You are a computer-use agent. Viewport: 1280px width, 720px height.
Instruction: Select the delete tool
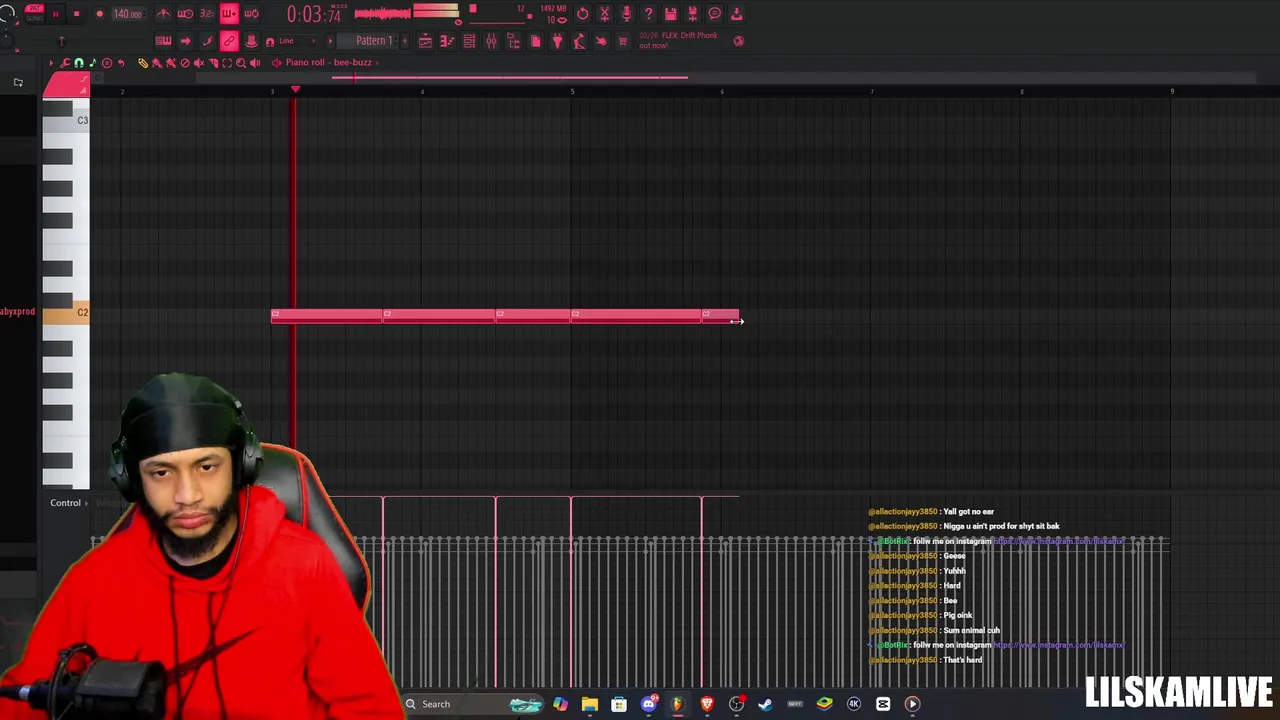coord(185,63)
